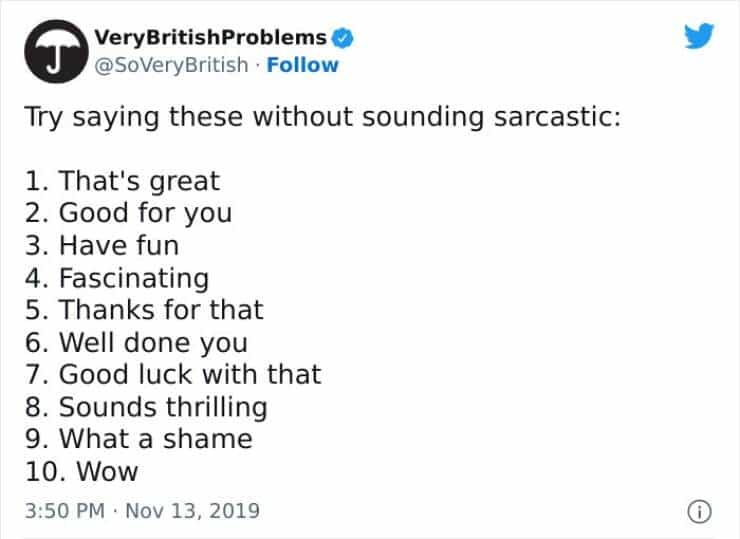Click the 'Try saying these' intro line

click(x=323, y=116)
